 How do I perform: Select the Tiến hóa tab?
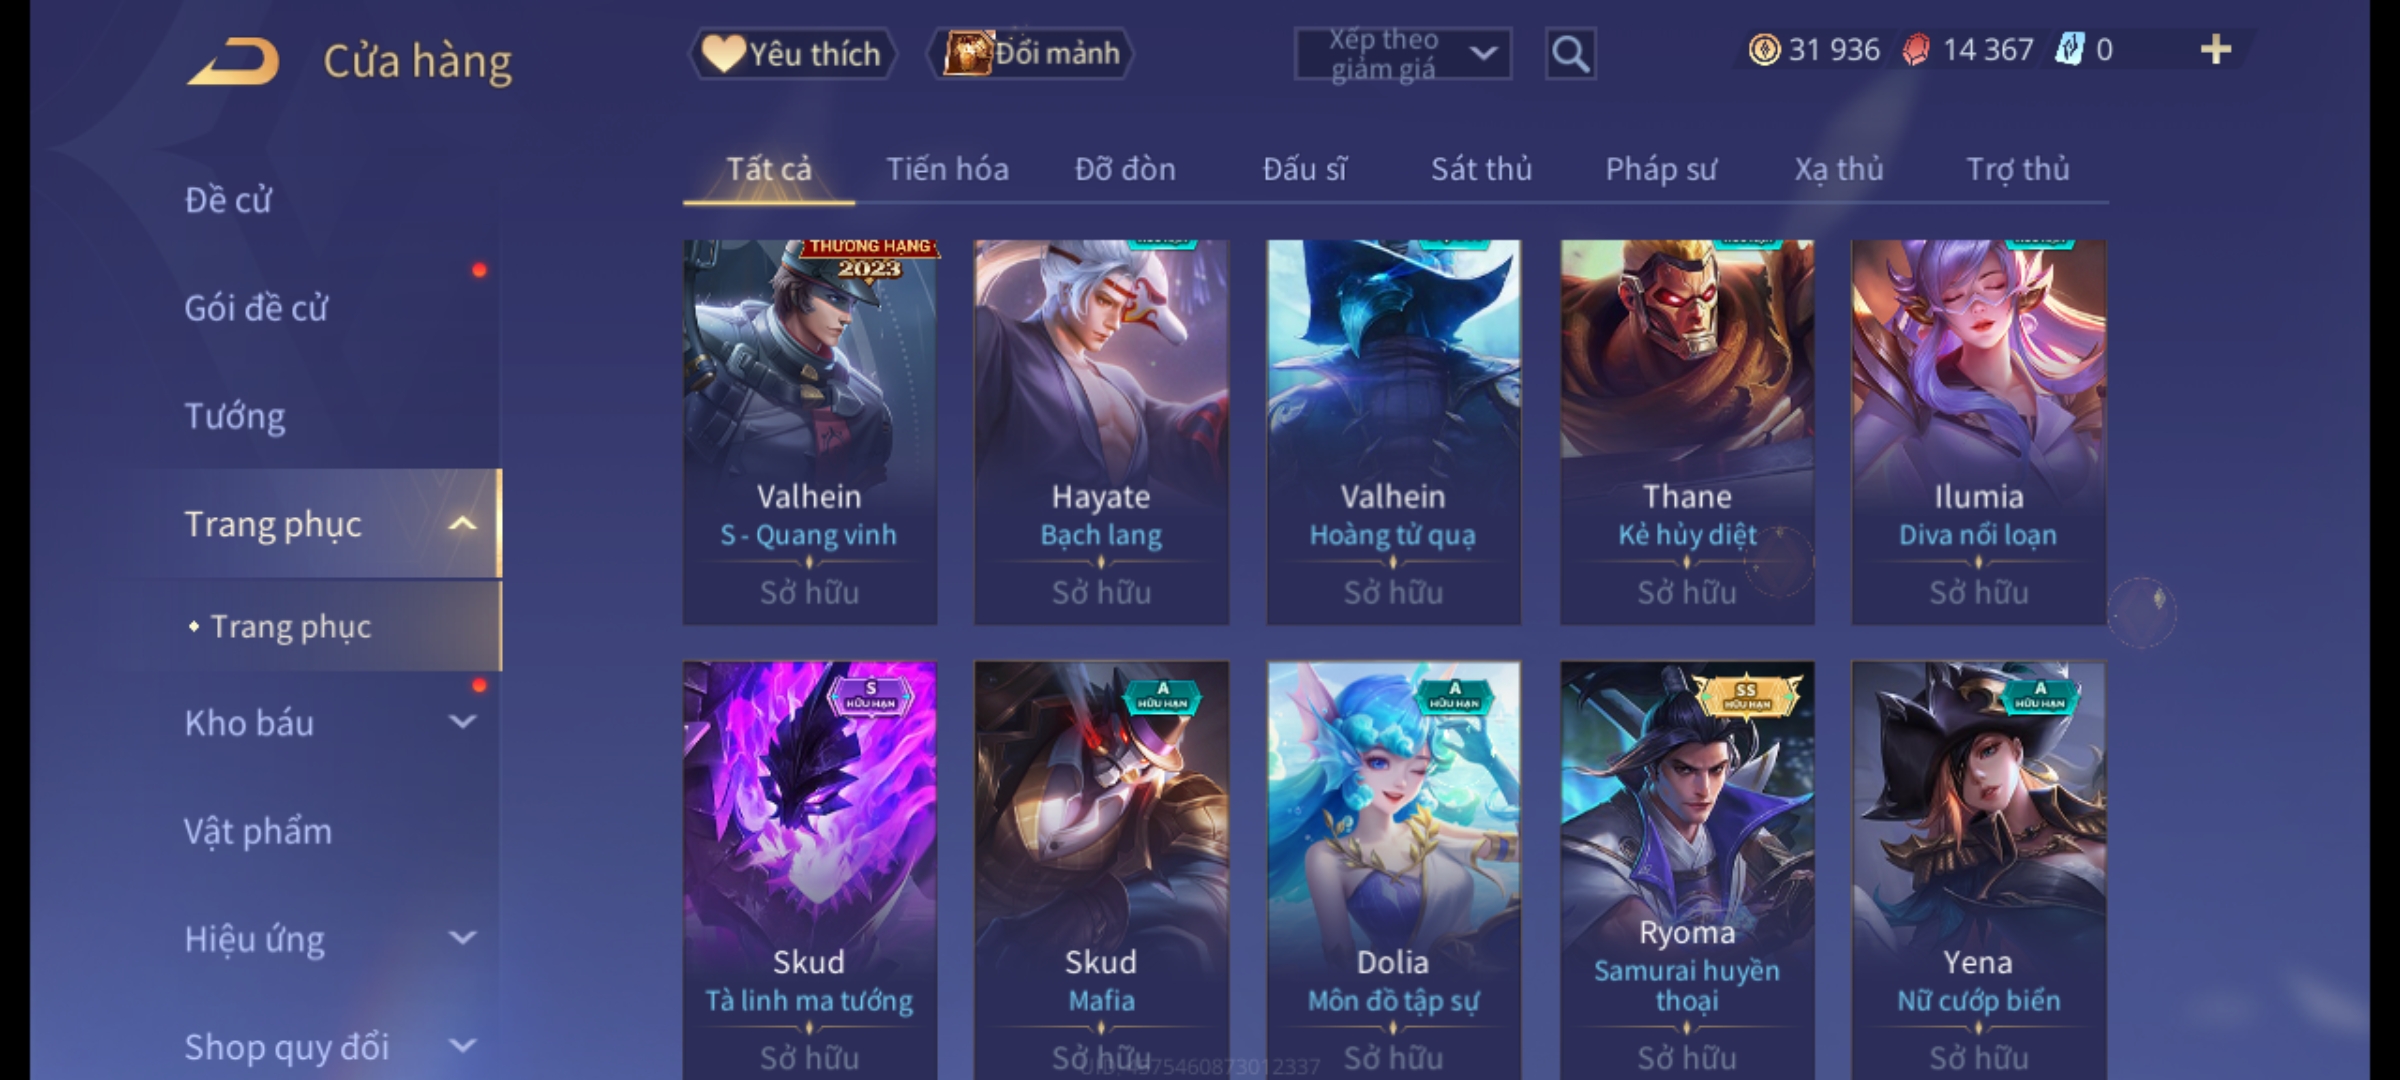pyautogui.click(x=947, y=169)
